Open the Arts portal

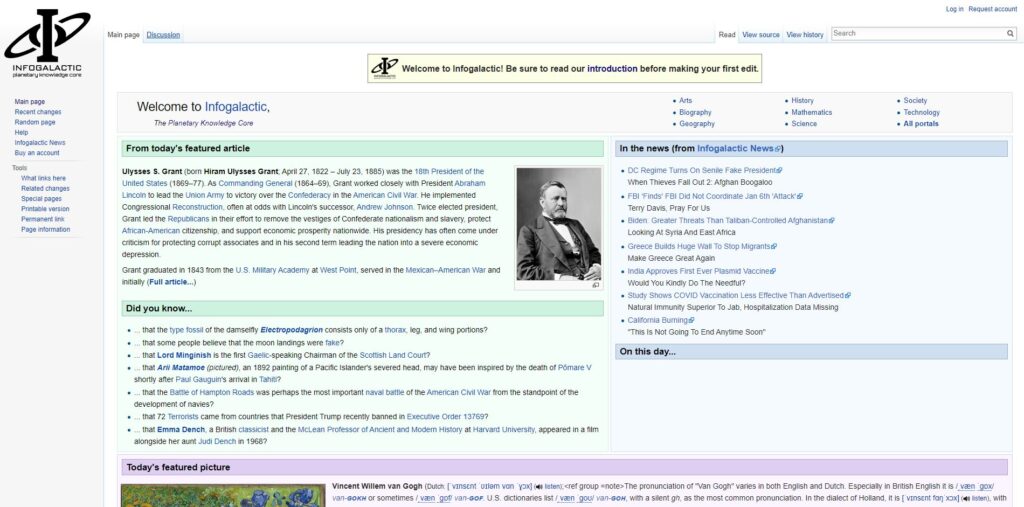click(685, 101)
